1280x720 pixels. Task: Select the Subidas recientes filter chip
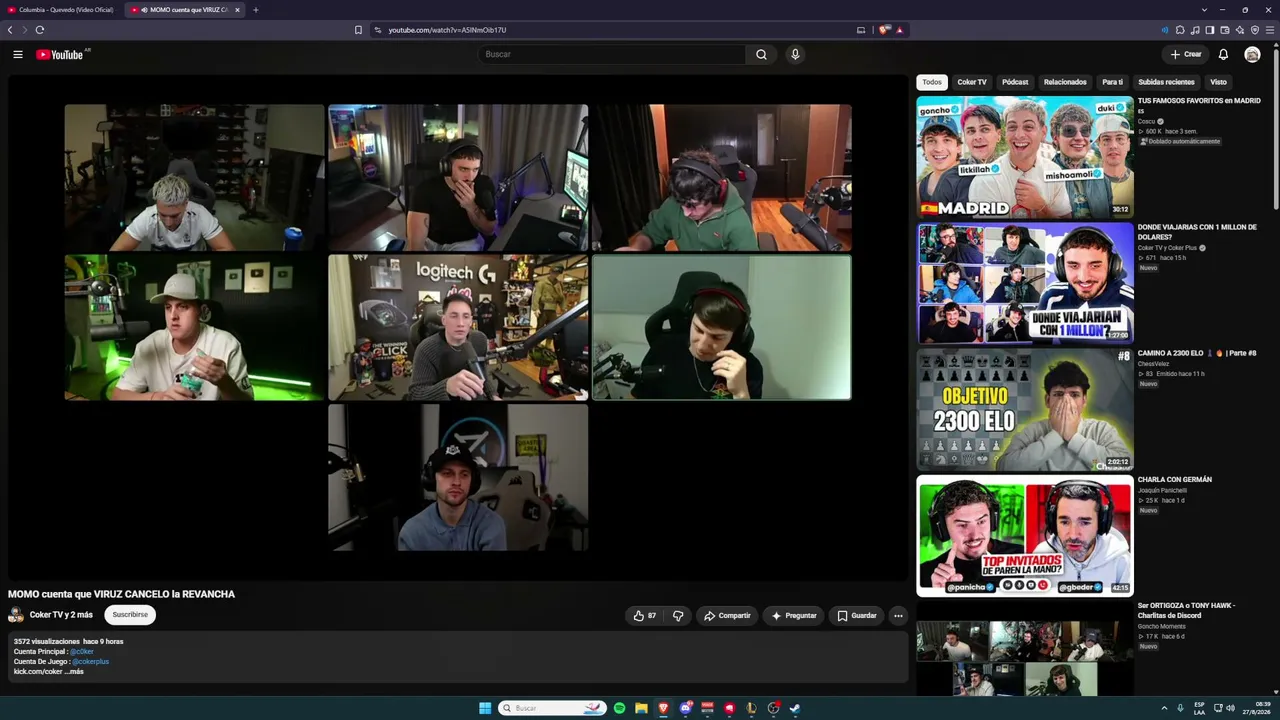tap(1166, 82)
